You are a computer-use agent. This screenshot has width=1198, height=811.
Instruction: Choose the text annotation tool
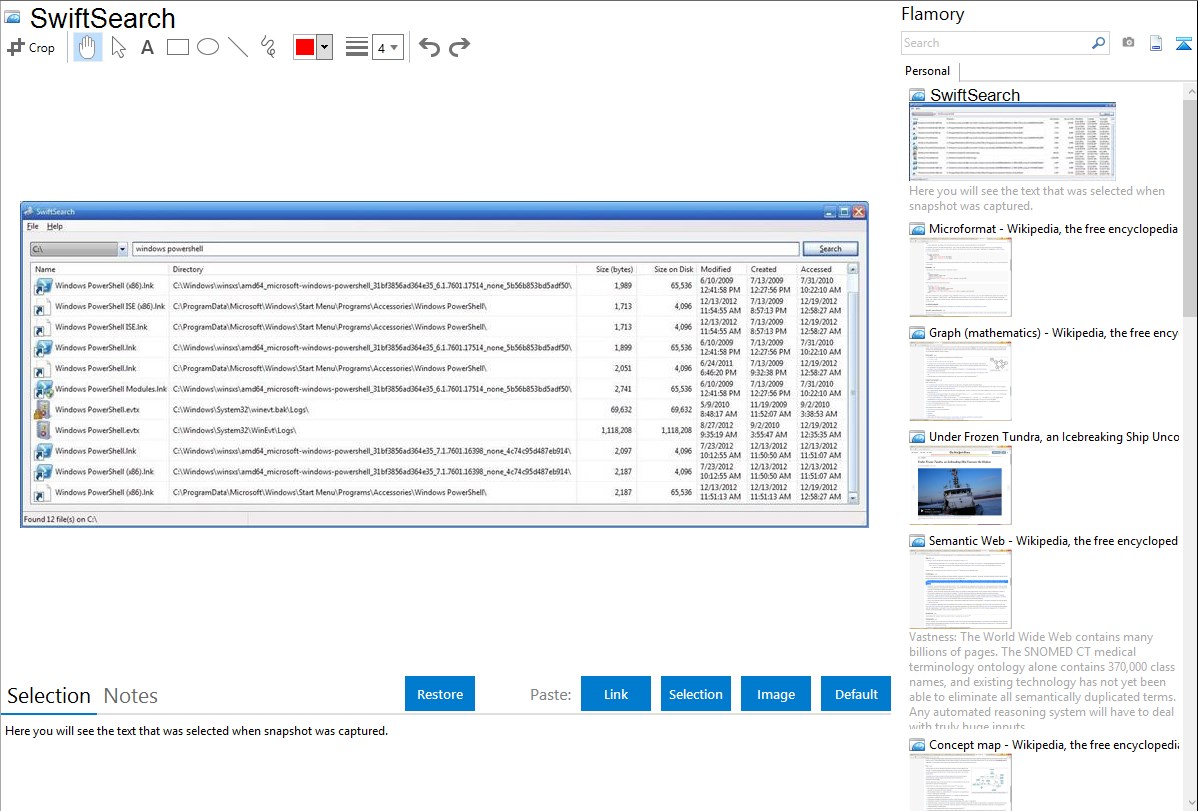(147, 47)
